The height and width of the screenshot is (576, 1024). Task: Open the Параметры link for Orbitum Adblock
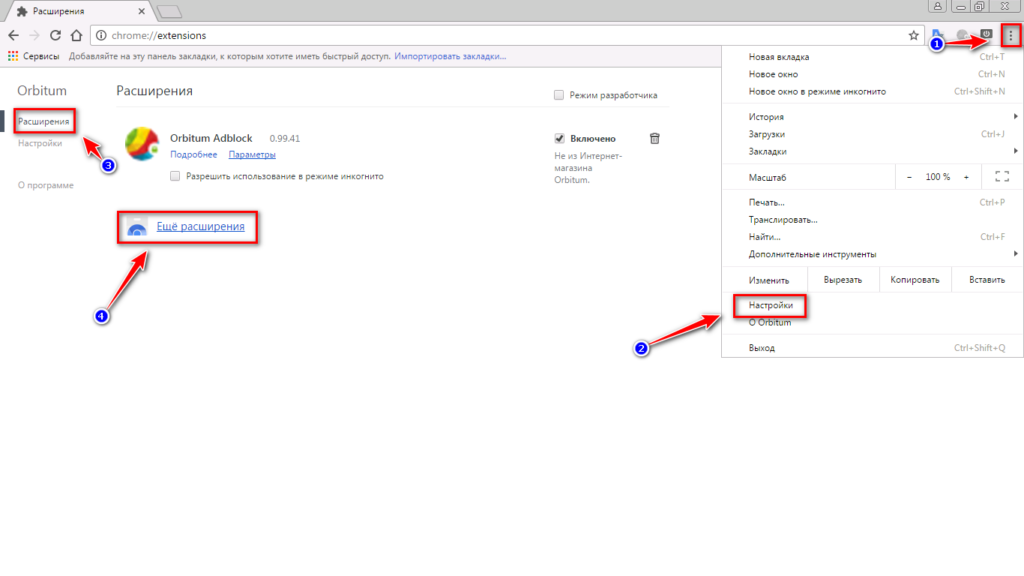252,155
